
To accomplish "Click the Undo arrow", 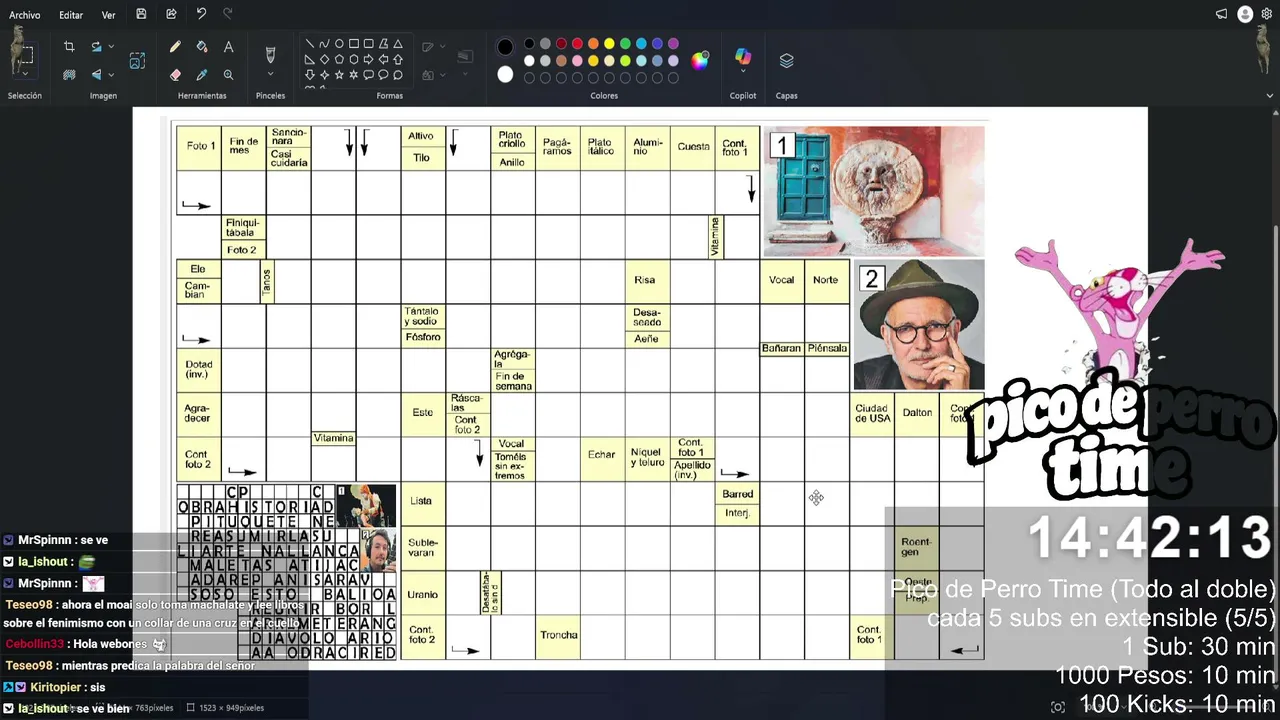I will 201,14.
